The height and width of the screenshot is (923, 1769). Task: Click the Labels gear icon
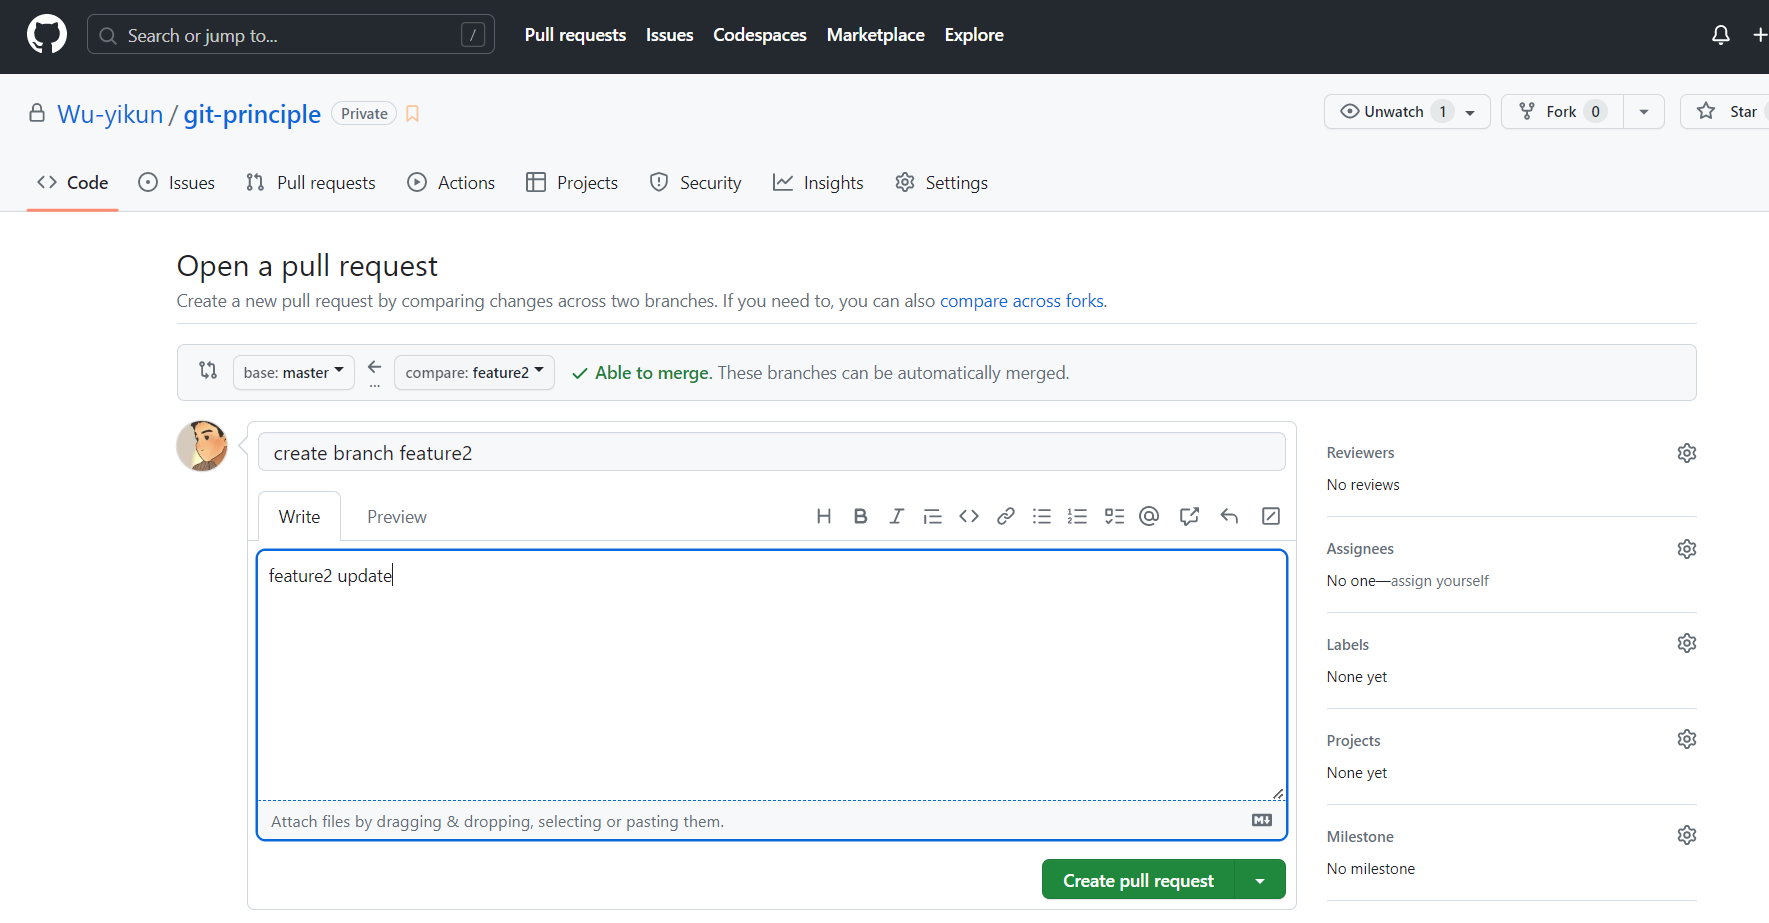click(1686, 643)
